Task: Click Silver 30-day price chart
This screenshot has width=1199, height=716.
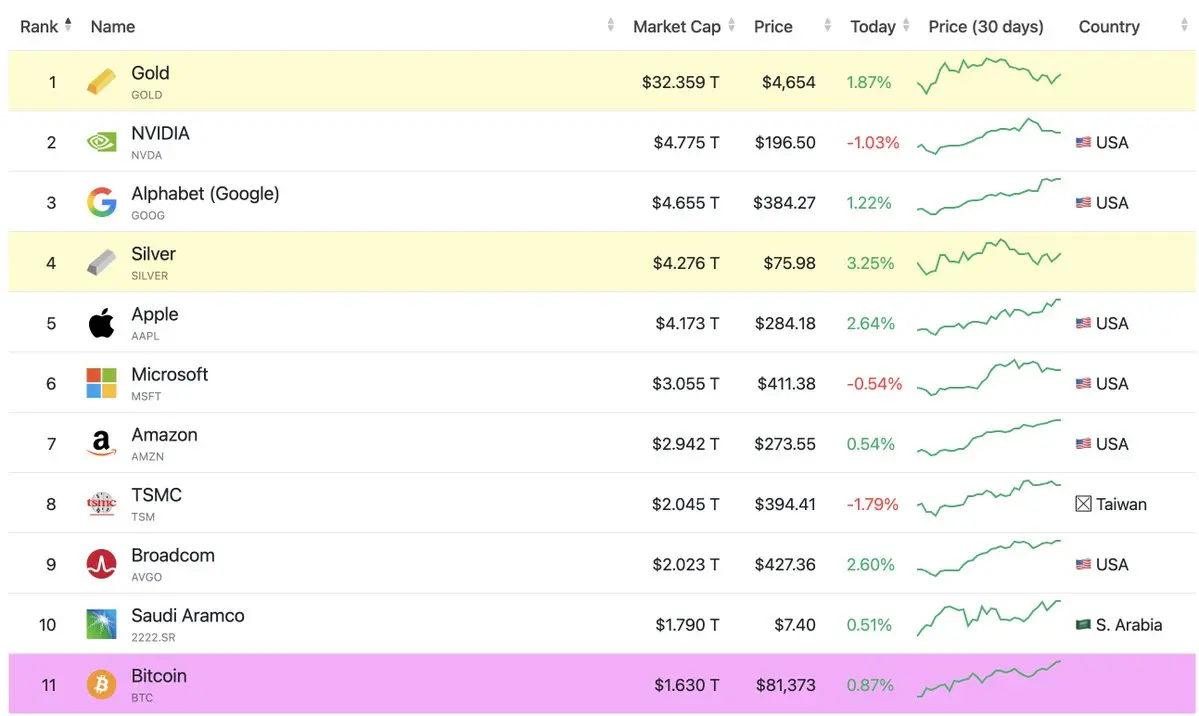Action: (989, 257)
